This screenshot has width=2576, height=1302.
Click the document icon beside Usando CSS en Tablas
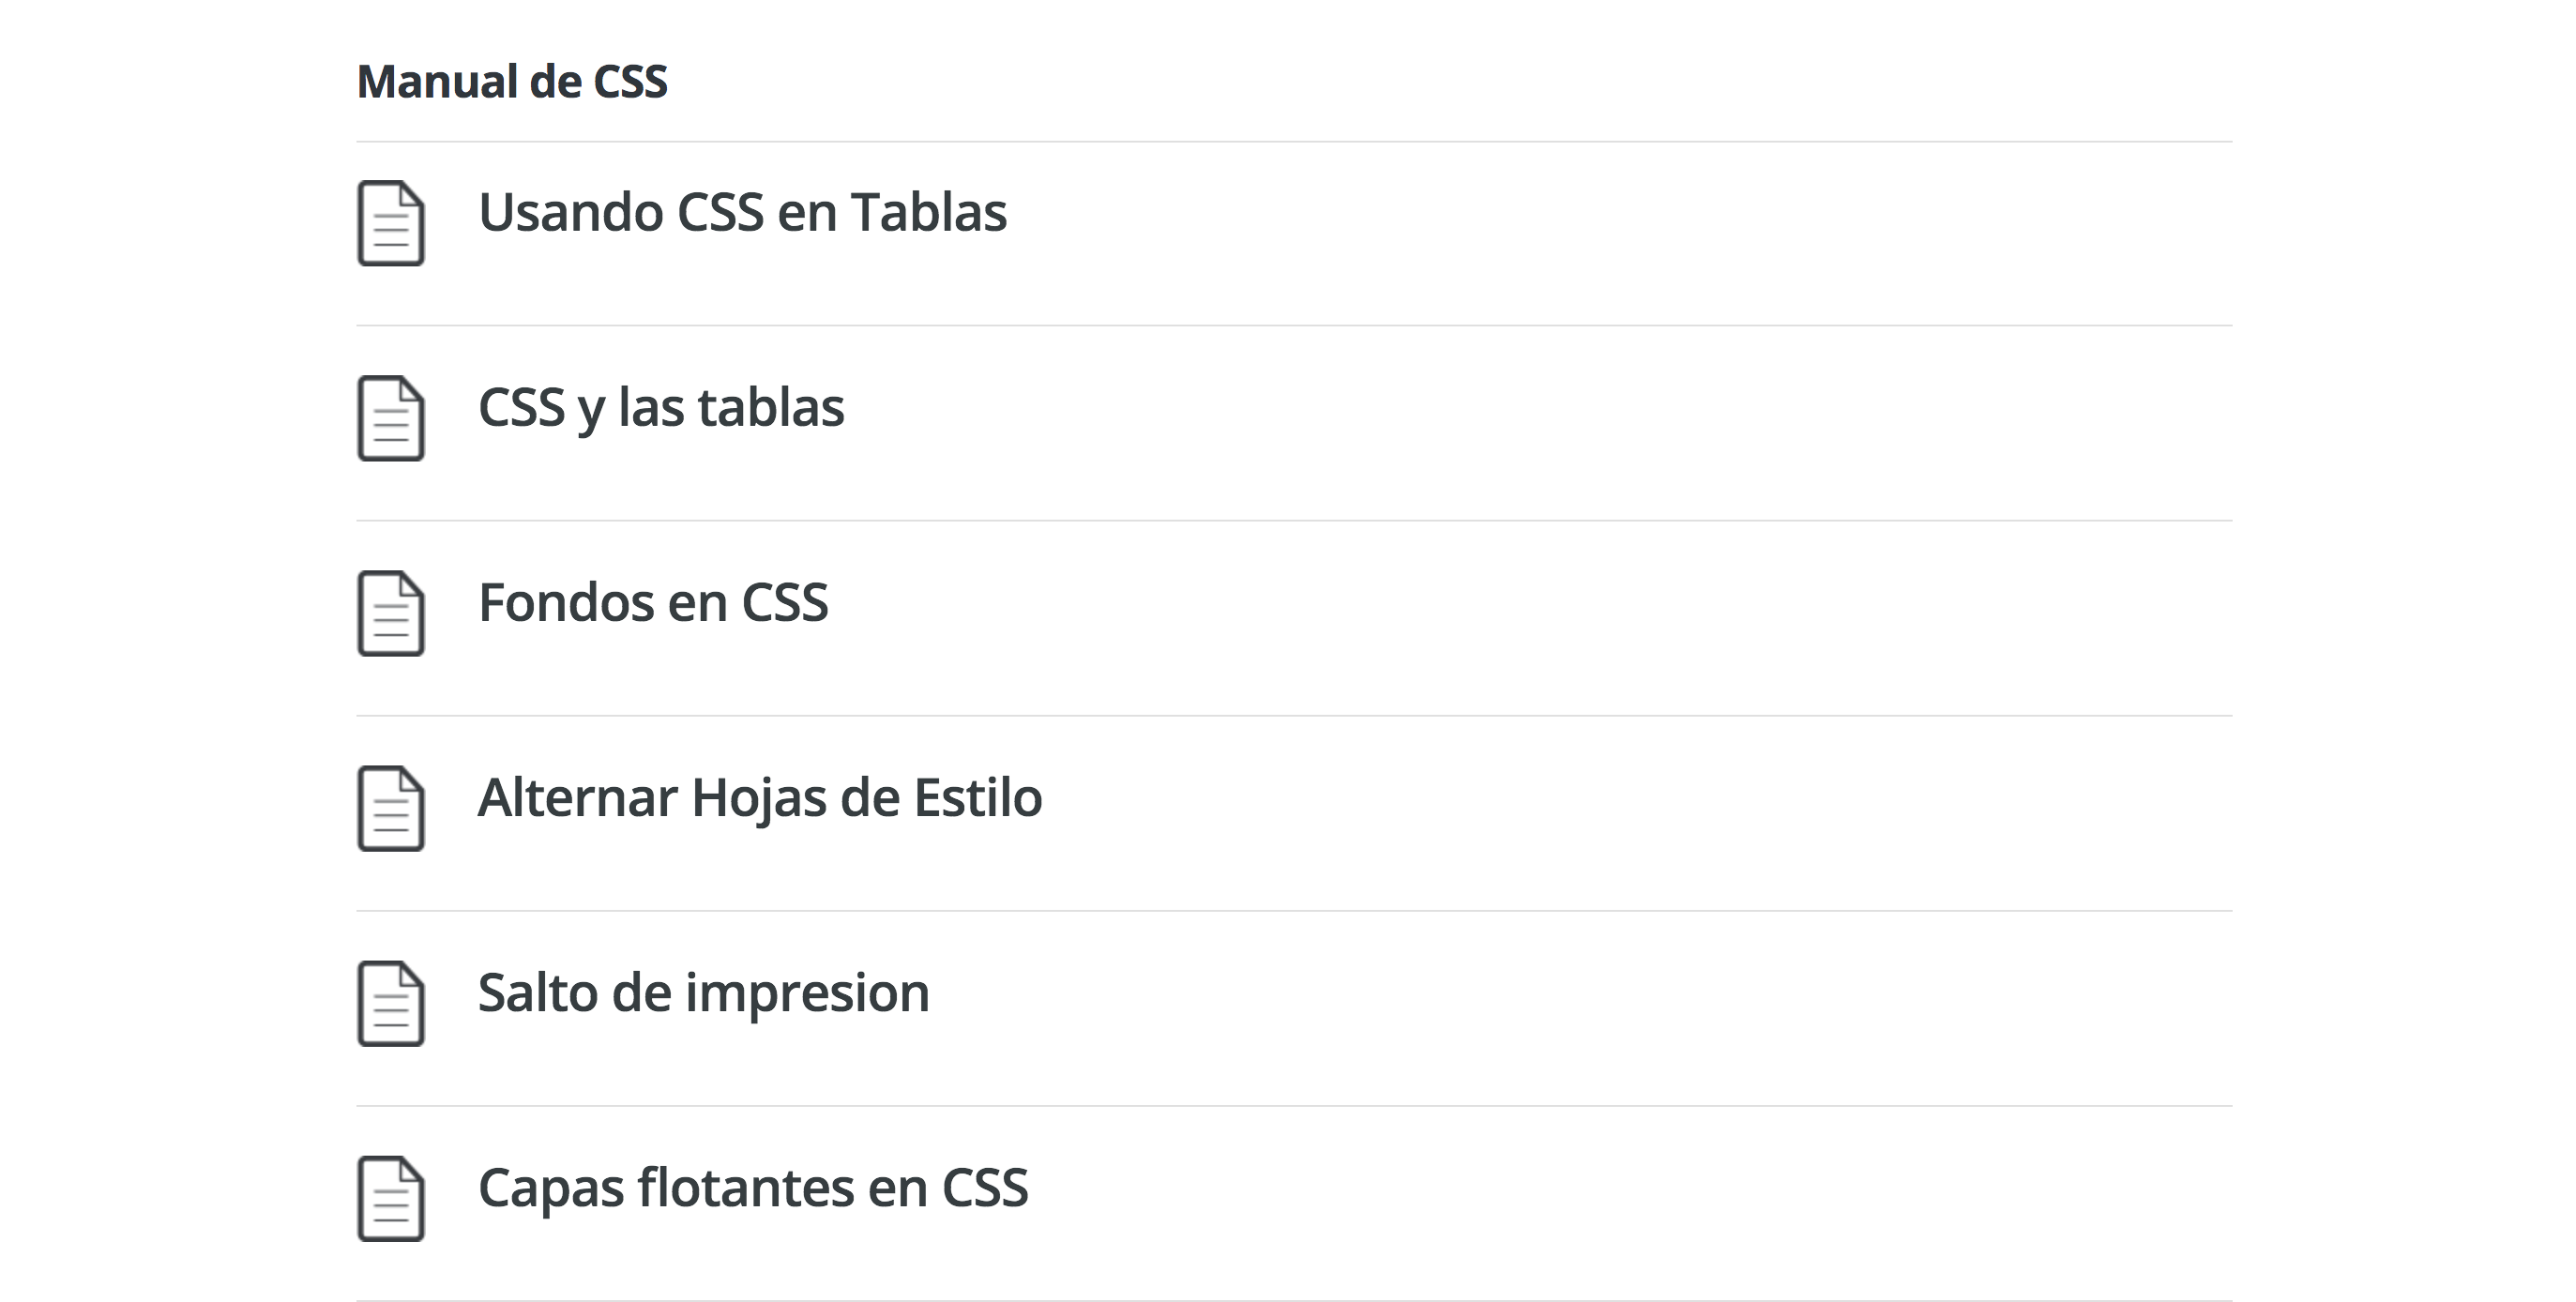point(391,223)
